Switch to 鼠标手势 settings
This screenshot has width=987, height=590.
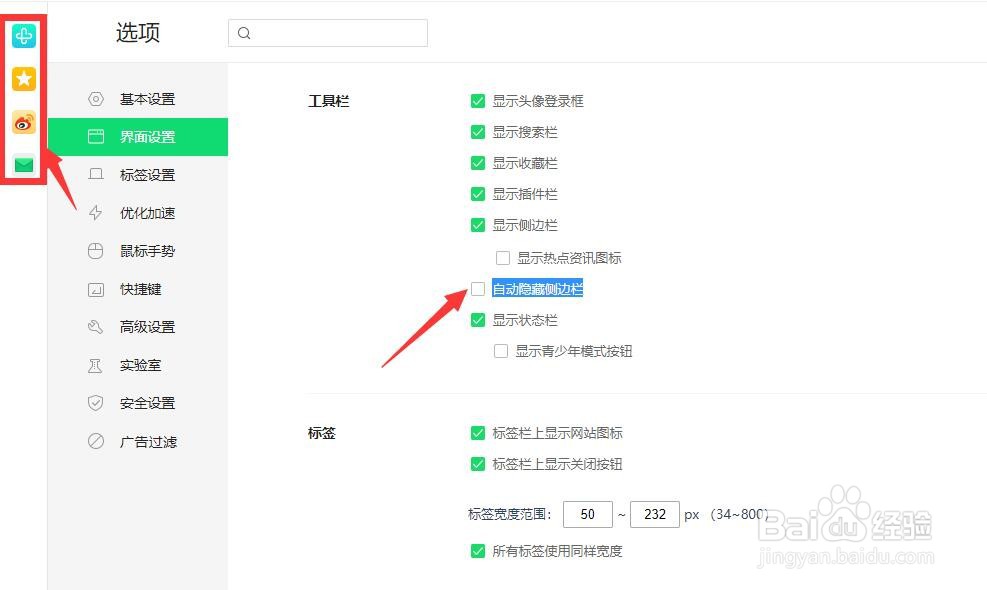pos(138,251)
